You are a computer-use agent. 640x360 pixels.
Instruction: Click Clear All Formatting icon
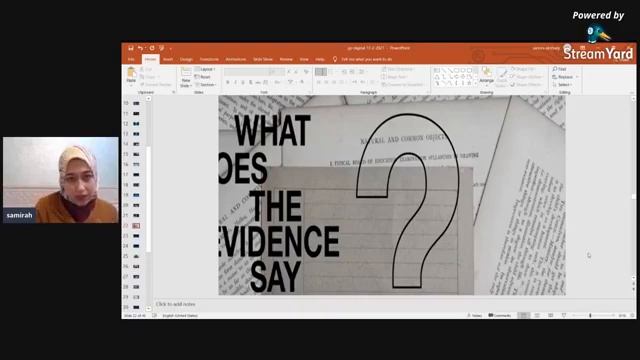pos(307,72)
